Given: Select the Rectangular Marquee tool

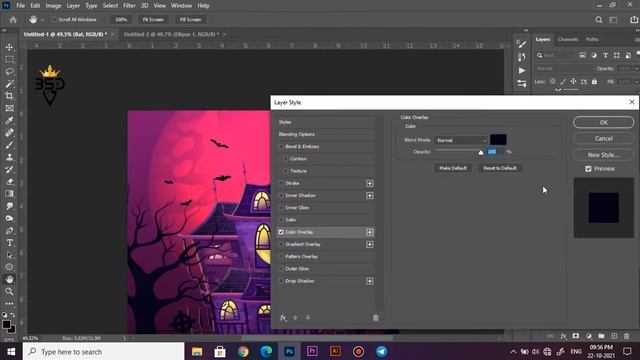Looking at the screenshot, I should pyautogui.click(x=9, y=60).
